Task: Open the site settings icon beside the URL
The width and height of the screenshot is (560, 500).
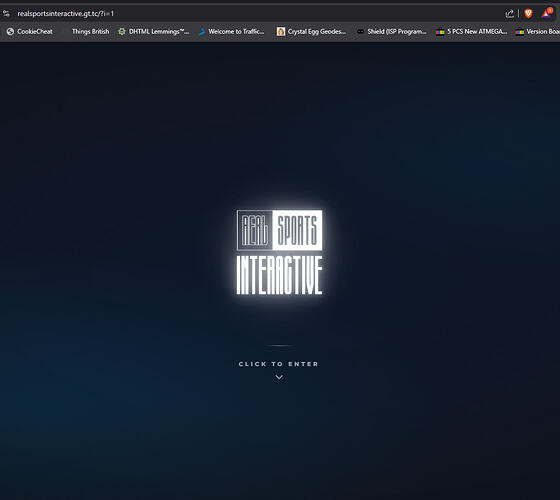Action: [6, 14]
